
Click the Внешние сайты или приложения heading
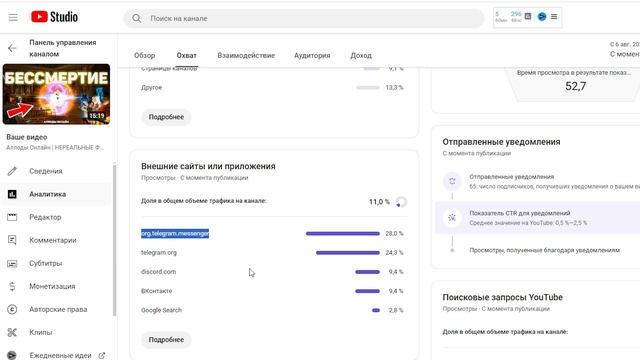[208, 166]
